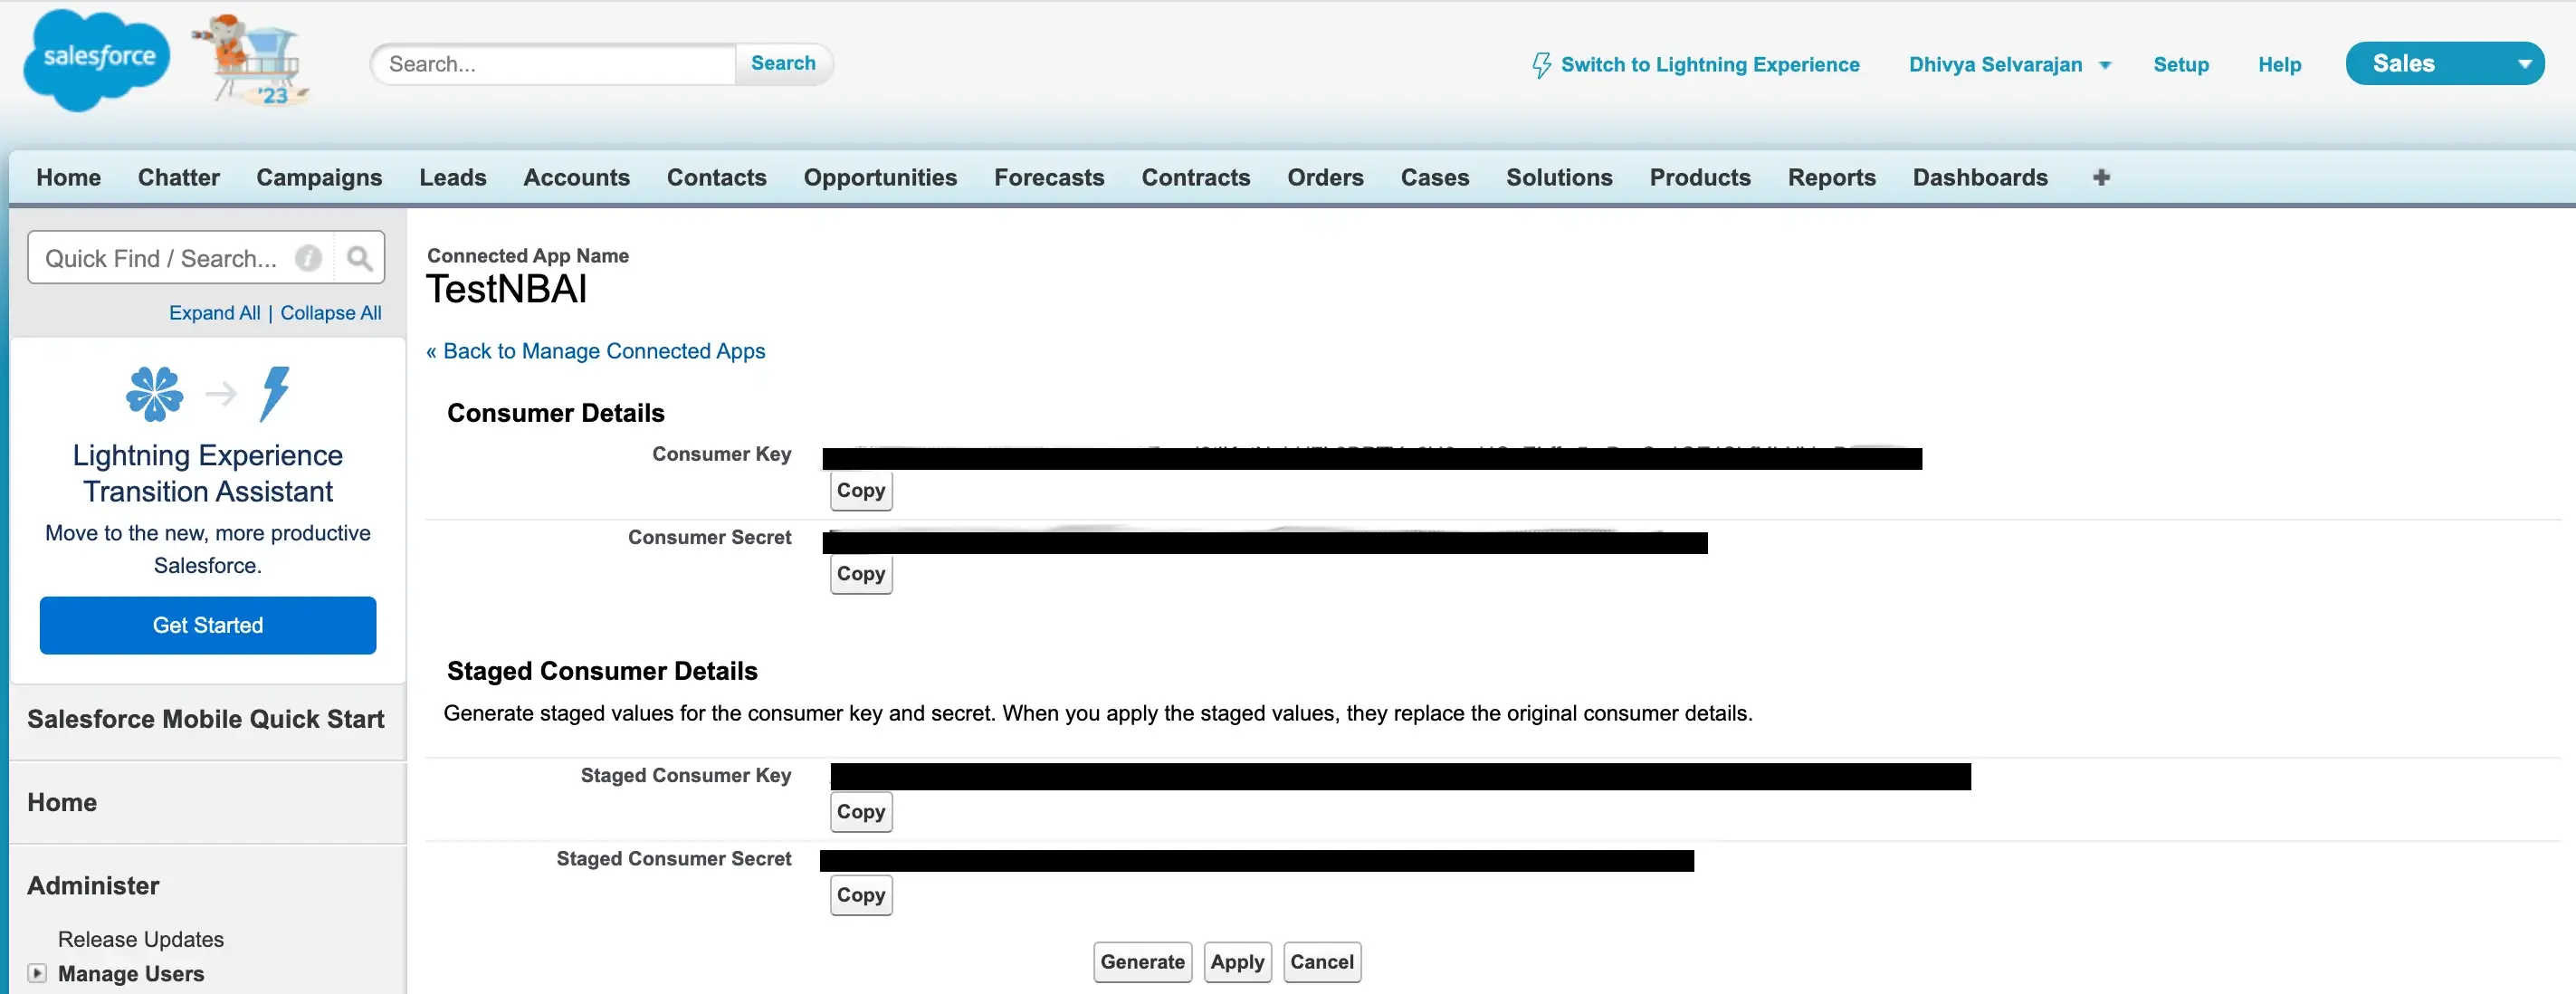The image size is (2576, 994).
Task: Open the Opportunities tab
Action: (x=880, y=177)
